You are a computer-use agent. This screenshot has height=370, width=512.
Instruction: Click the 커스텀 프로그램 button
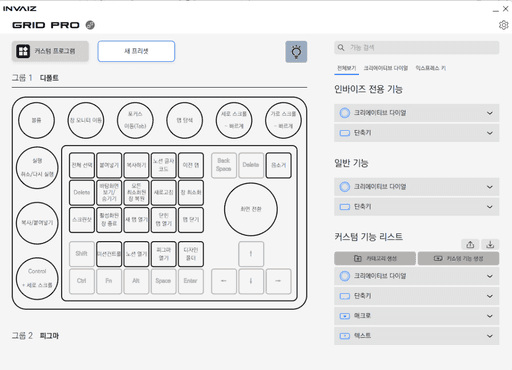[x=50, y=51]
